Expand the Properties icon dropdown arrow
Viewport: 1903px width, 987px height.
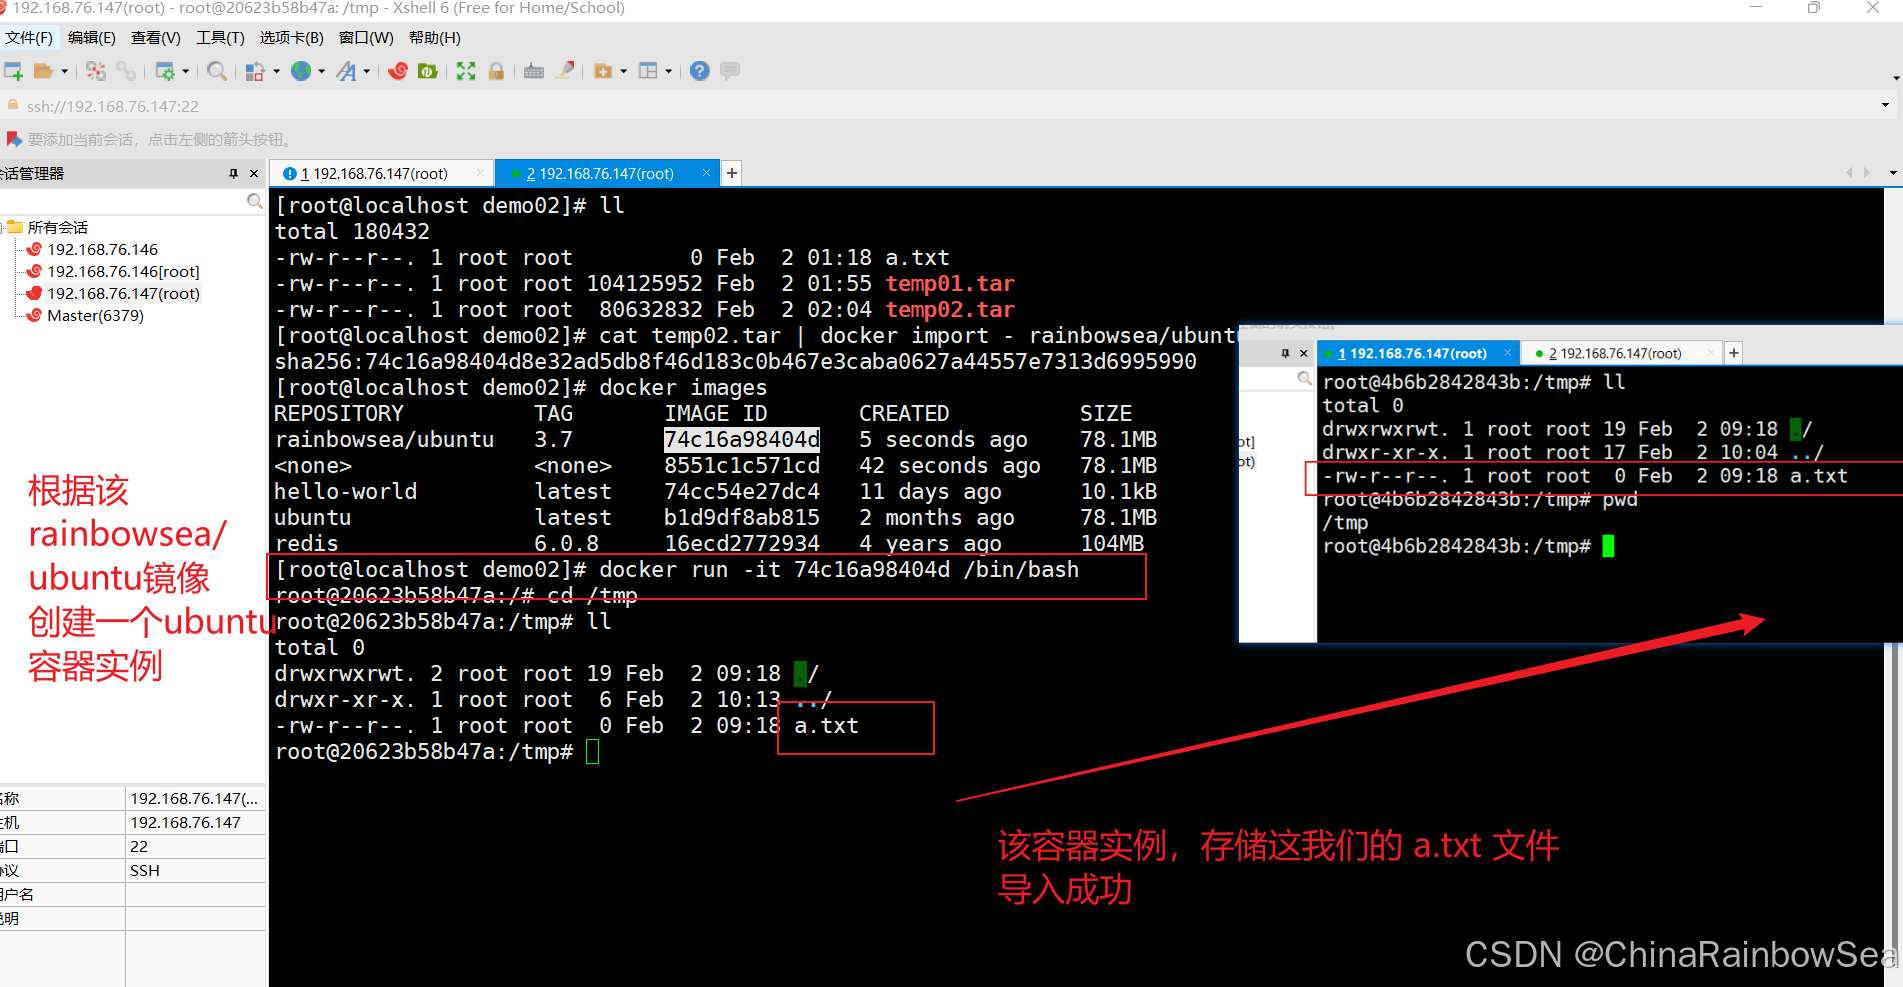(x=185, y=71)
